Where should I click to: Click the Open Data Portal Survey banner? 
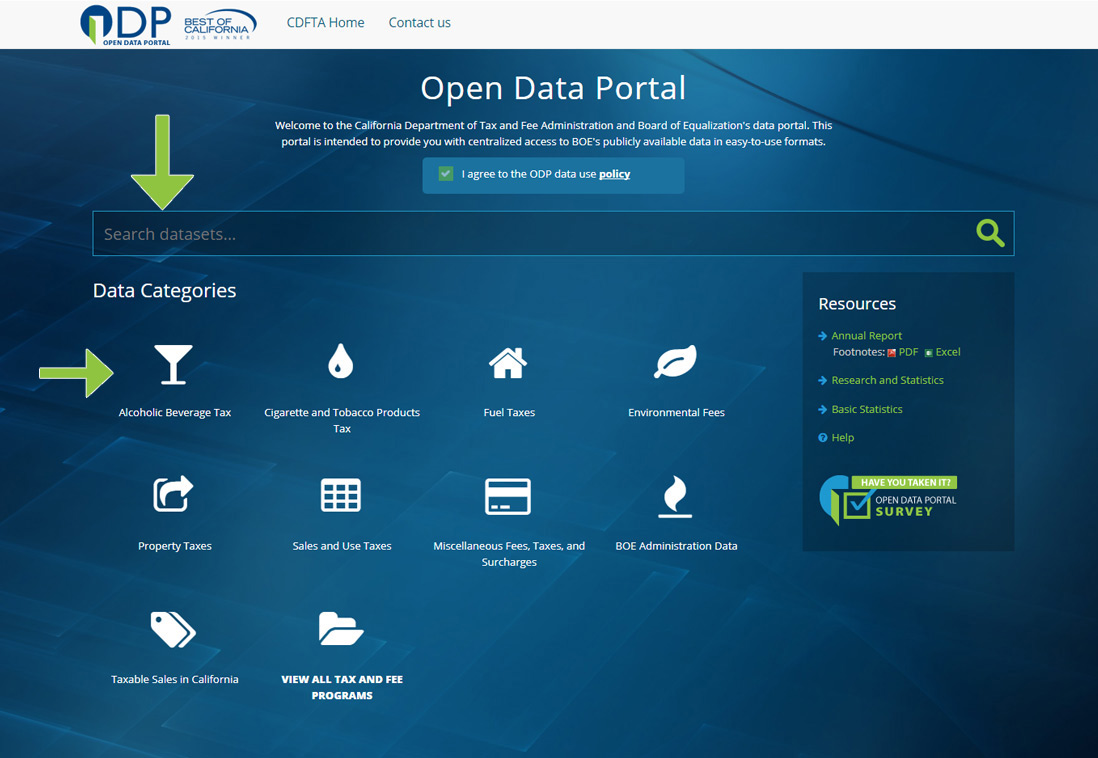[x=888, y=499]
